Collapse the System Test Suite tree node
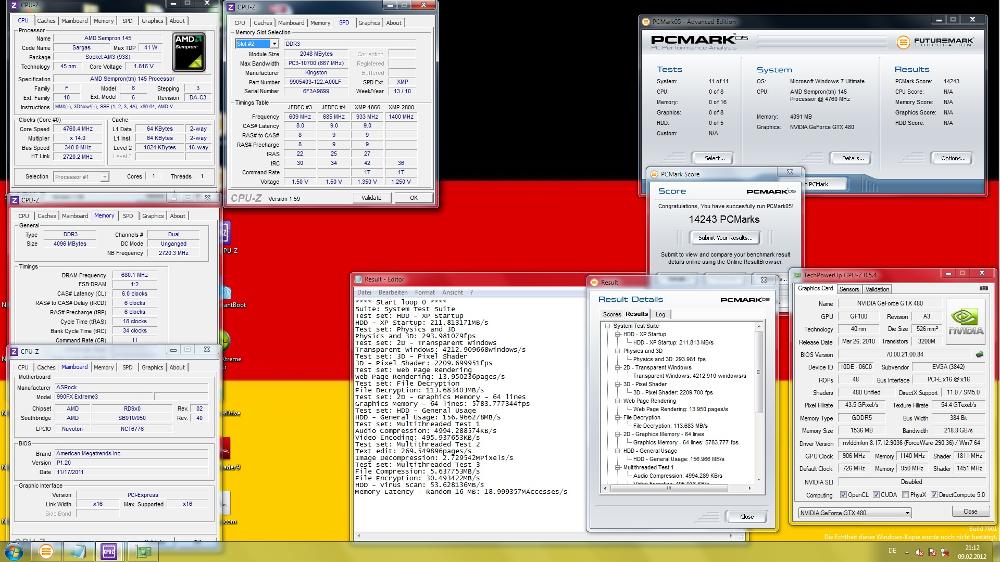This screenshot has width=1000, height=562. tap(608, 326)
